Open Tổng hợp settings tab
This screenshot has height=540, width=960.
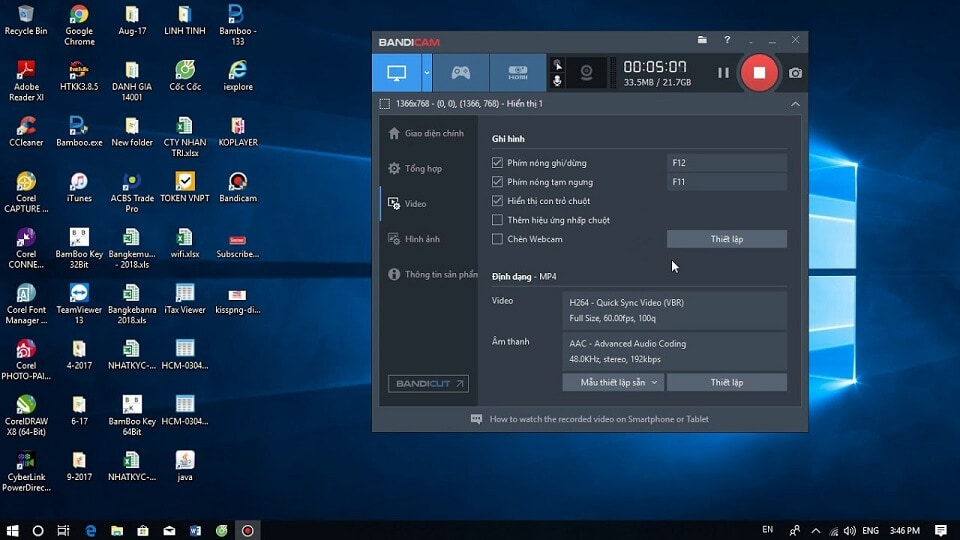coord(429,168)
